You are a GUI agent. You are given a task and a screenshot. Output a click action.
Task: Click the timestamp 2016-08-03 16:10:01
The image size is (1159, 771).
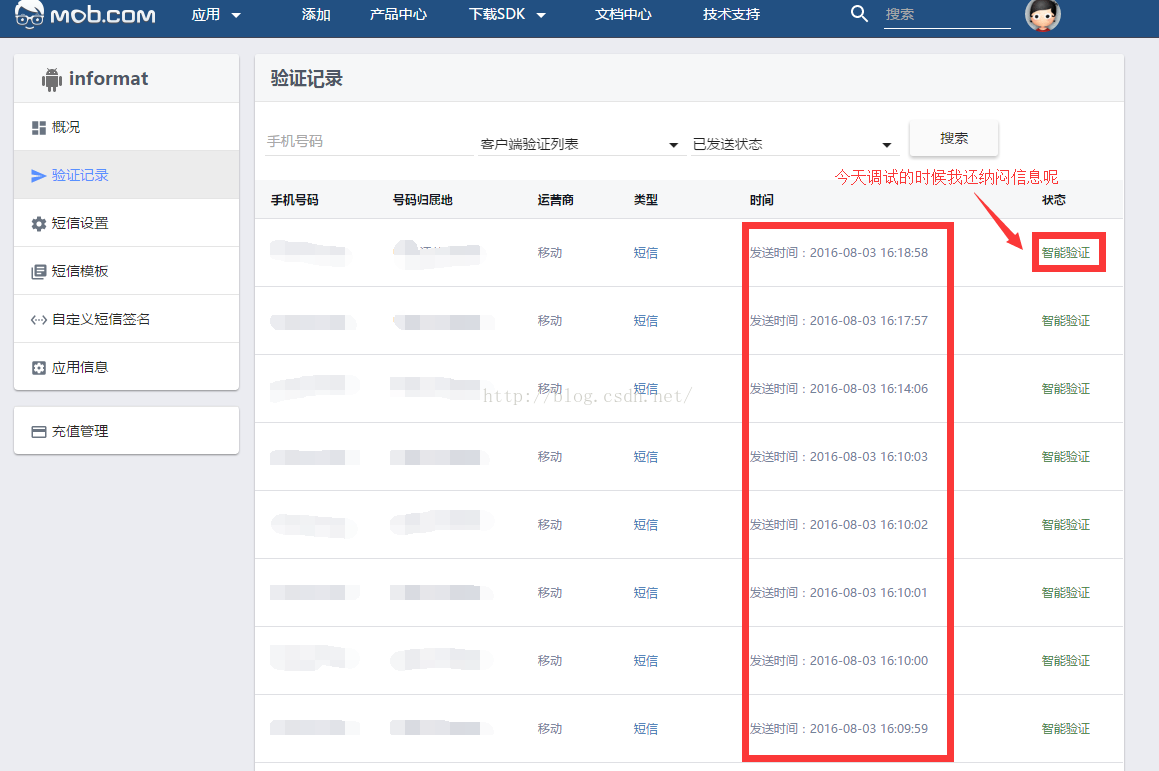(869, 593)
